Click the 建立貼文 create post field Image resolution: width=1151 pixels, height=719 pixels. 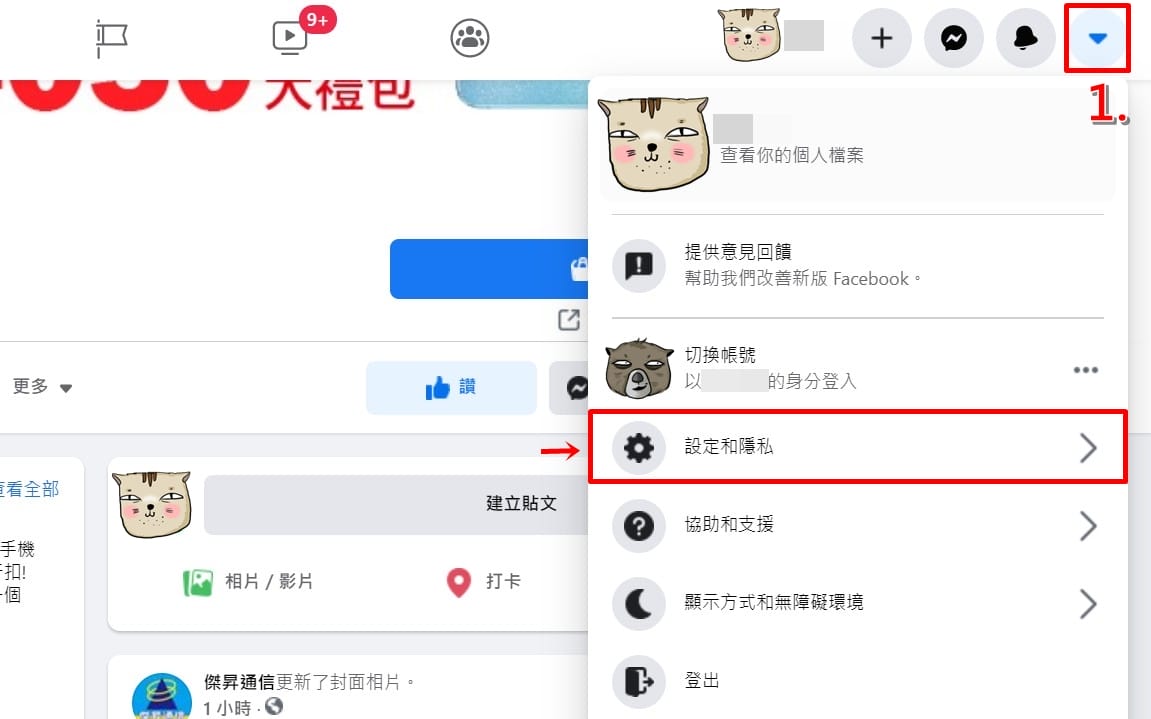click(x=396, y=505)
